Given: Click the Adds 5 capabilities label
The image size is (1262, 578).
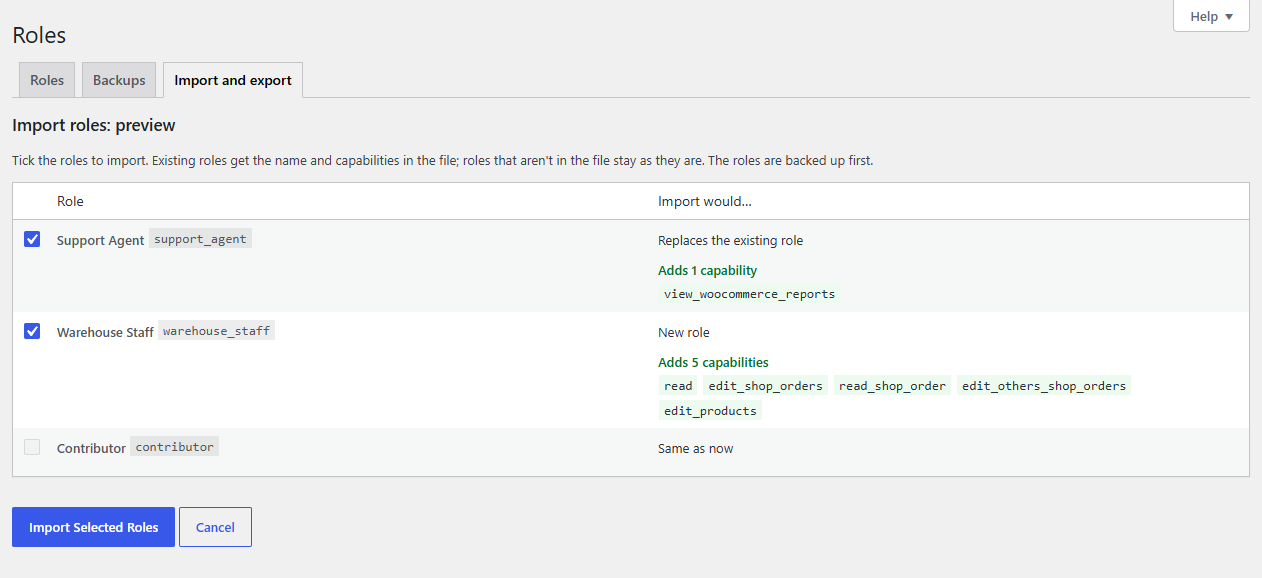Looking at the screenshot, I should [x=713, y=362].
